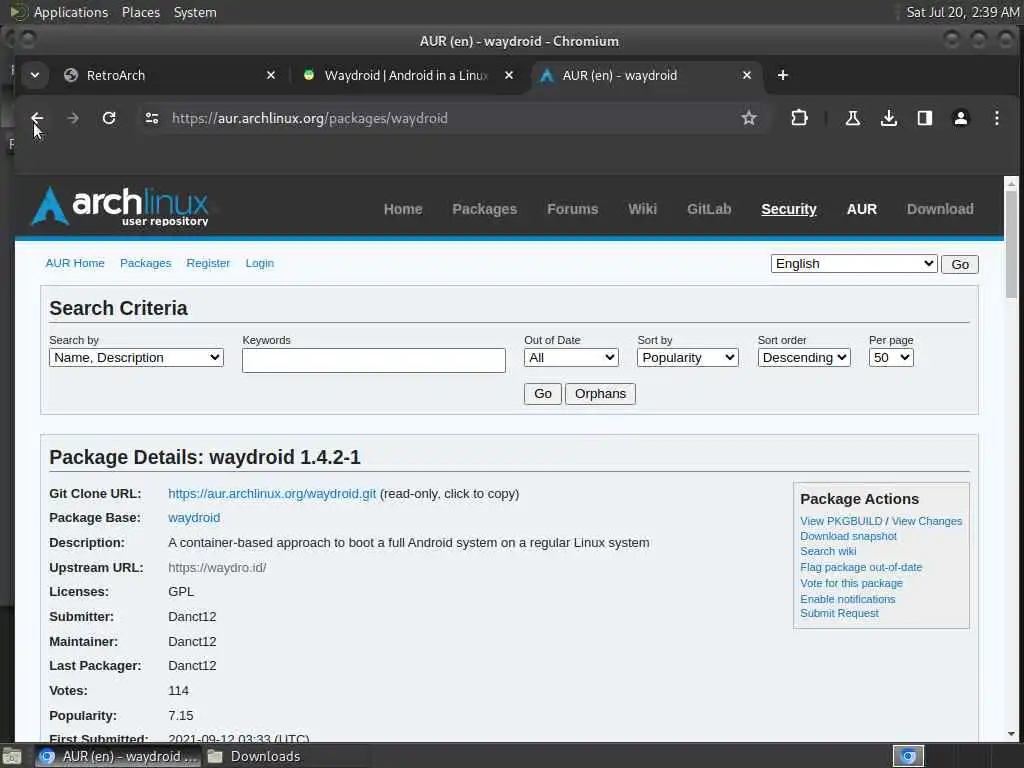
Task: Reload the AUR waydroid page
Action: tap(109, 118)
